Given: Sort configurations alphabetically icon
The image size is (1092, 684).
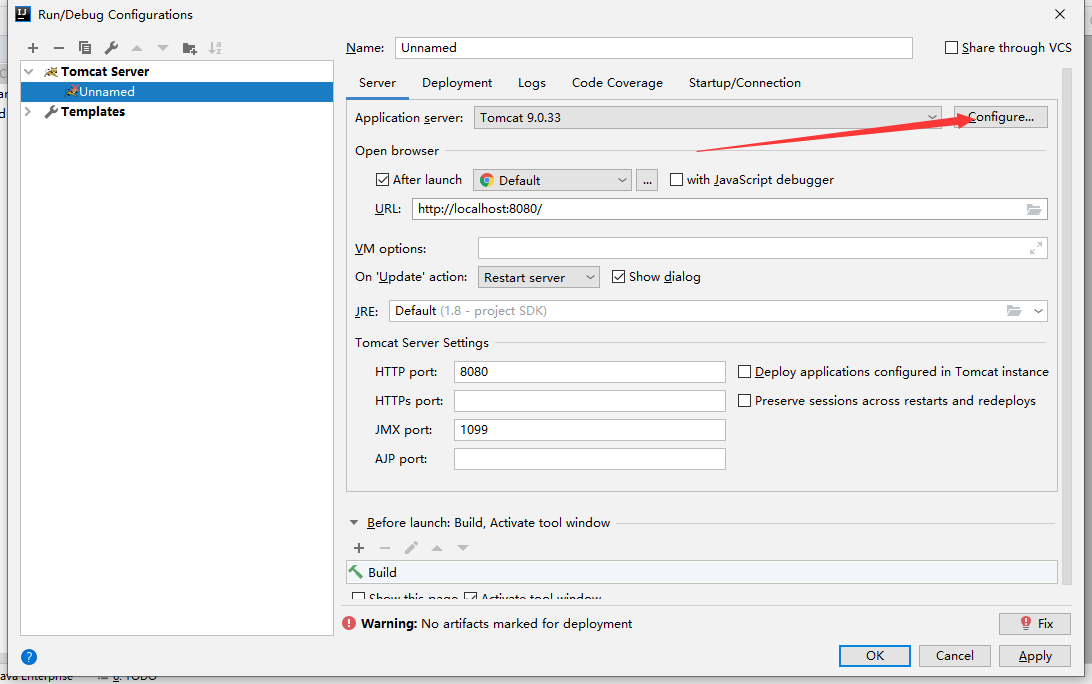Looking at the screenshot, I should (215, 48).
